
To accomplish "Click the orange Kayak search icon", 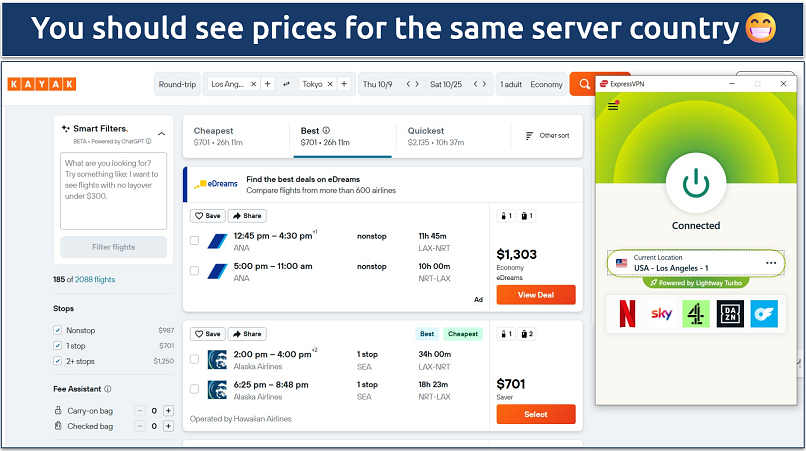I will point(582,85).
